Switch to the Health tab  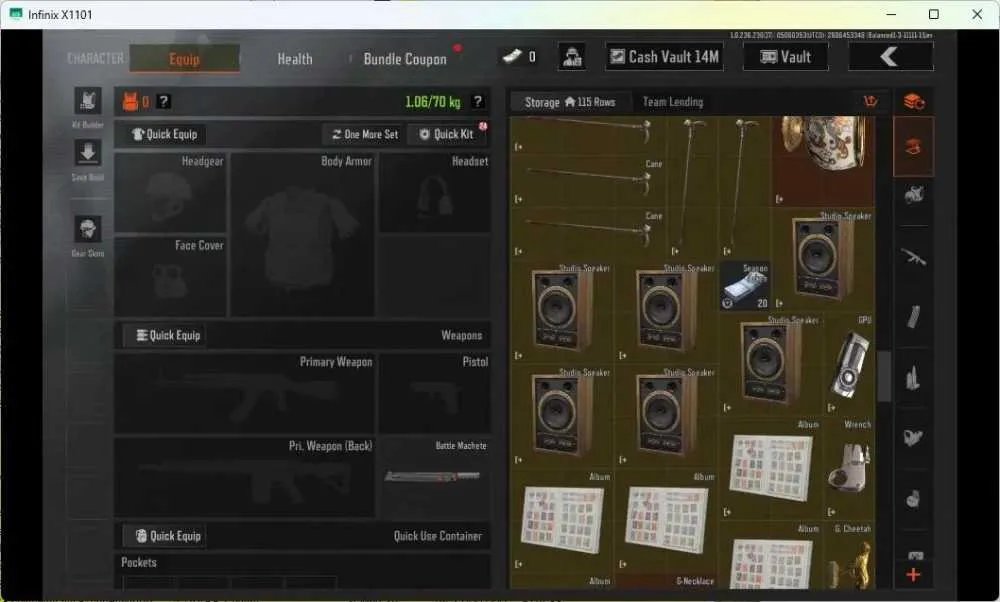(295, 59)
